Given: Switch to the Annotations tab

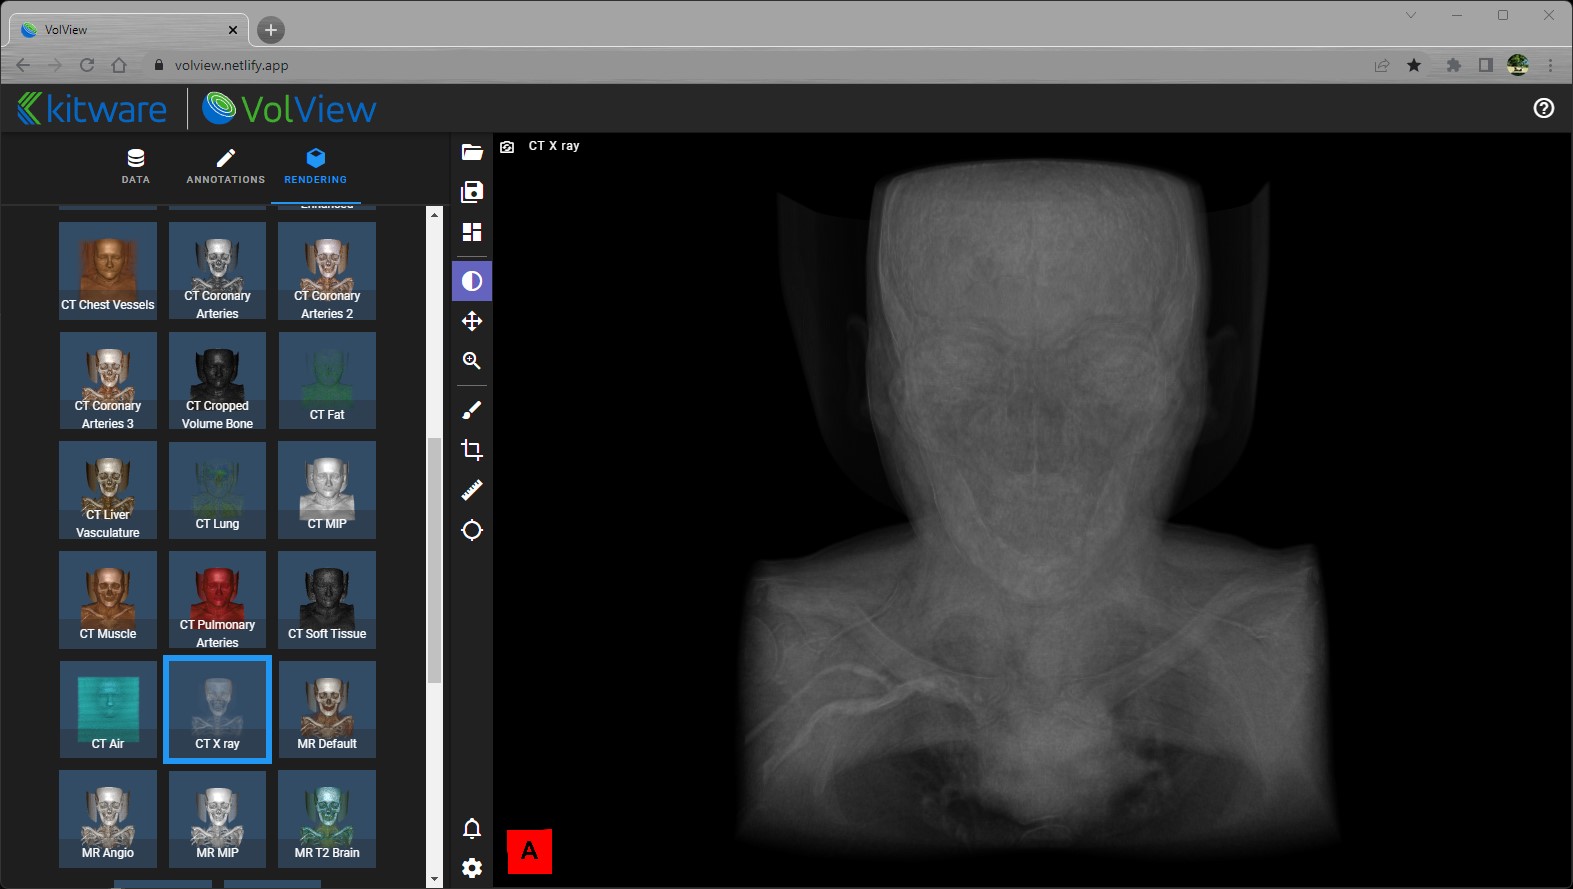Looking at the screenshot, I should tap(226, 166).
